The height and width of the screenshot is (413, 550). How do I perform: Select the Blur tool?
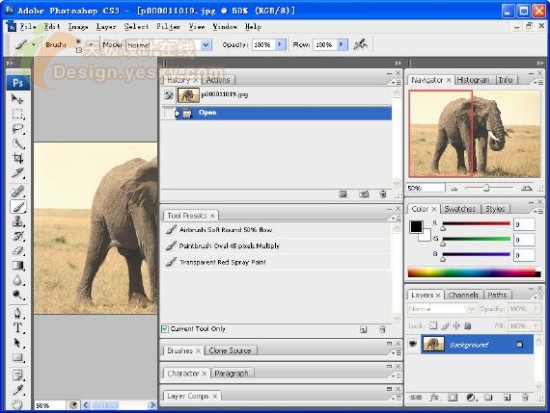(17, 280)
